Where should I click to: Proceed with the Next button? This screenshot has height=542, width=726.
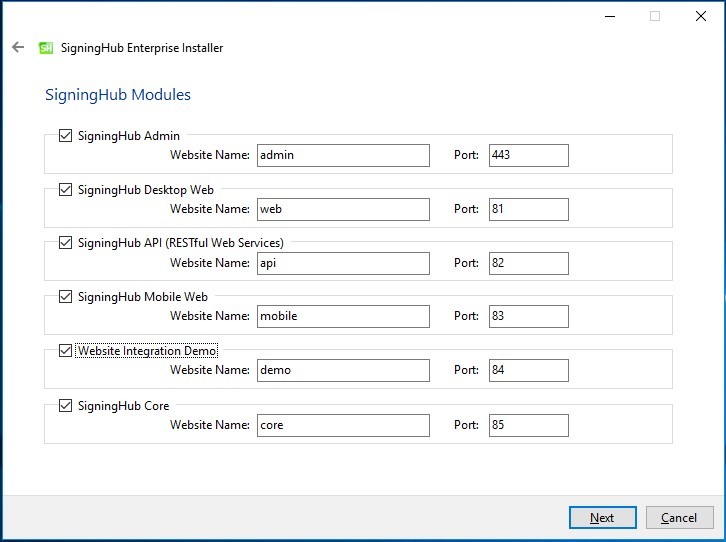click(602, 517)
